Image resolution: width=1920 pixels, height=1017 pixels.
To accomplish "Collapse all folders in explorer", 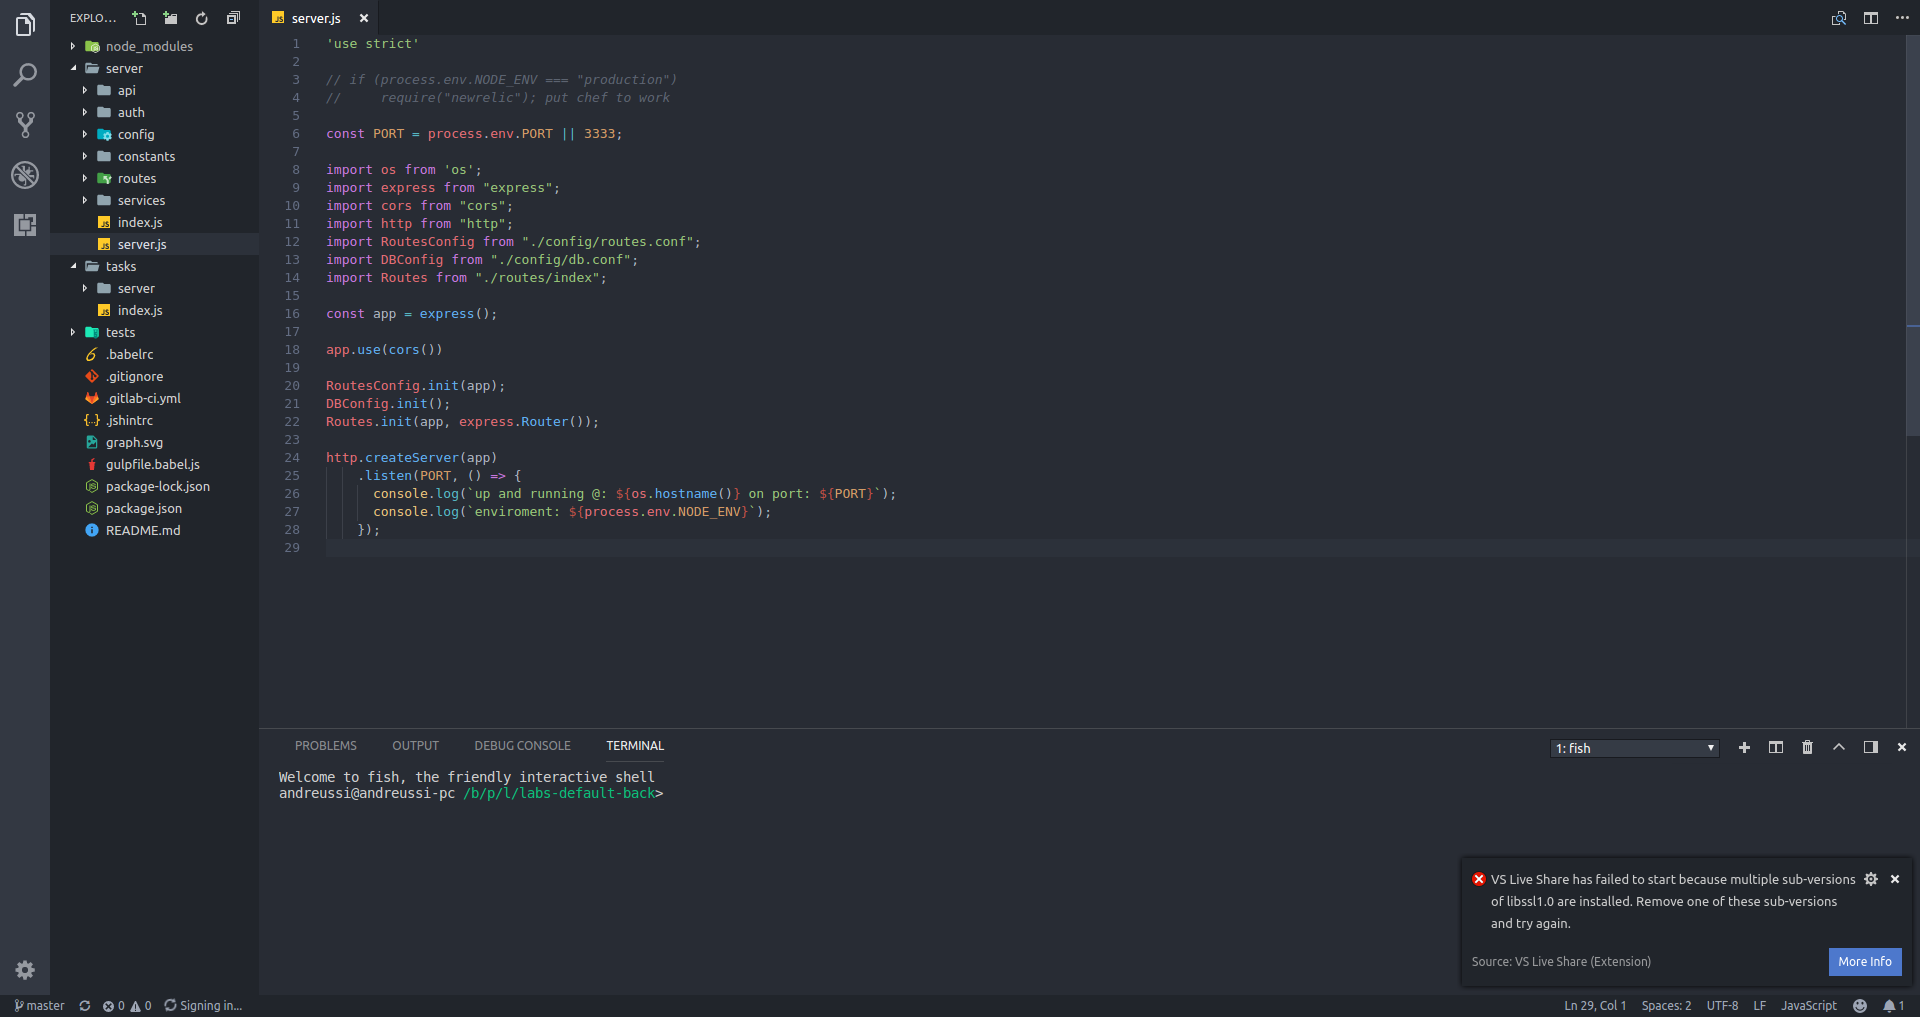I will (x=233, y=18).
